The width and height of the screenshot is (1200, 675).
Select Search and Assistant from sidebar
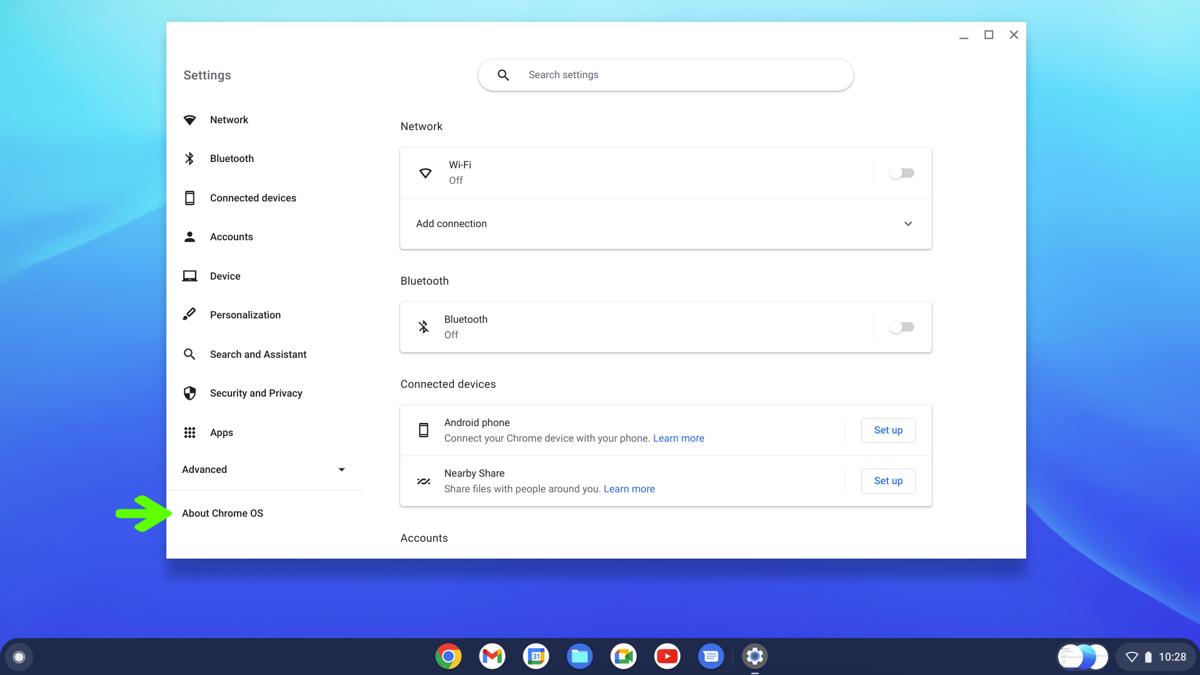click(257, 353)
